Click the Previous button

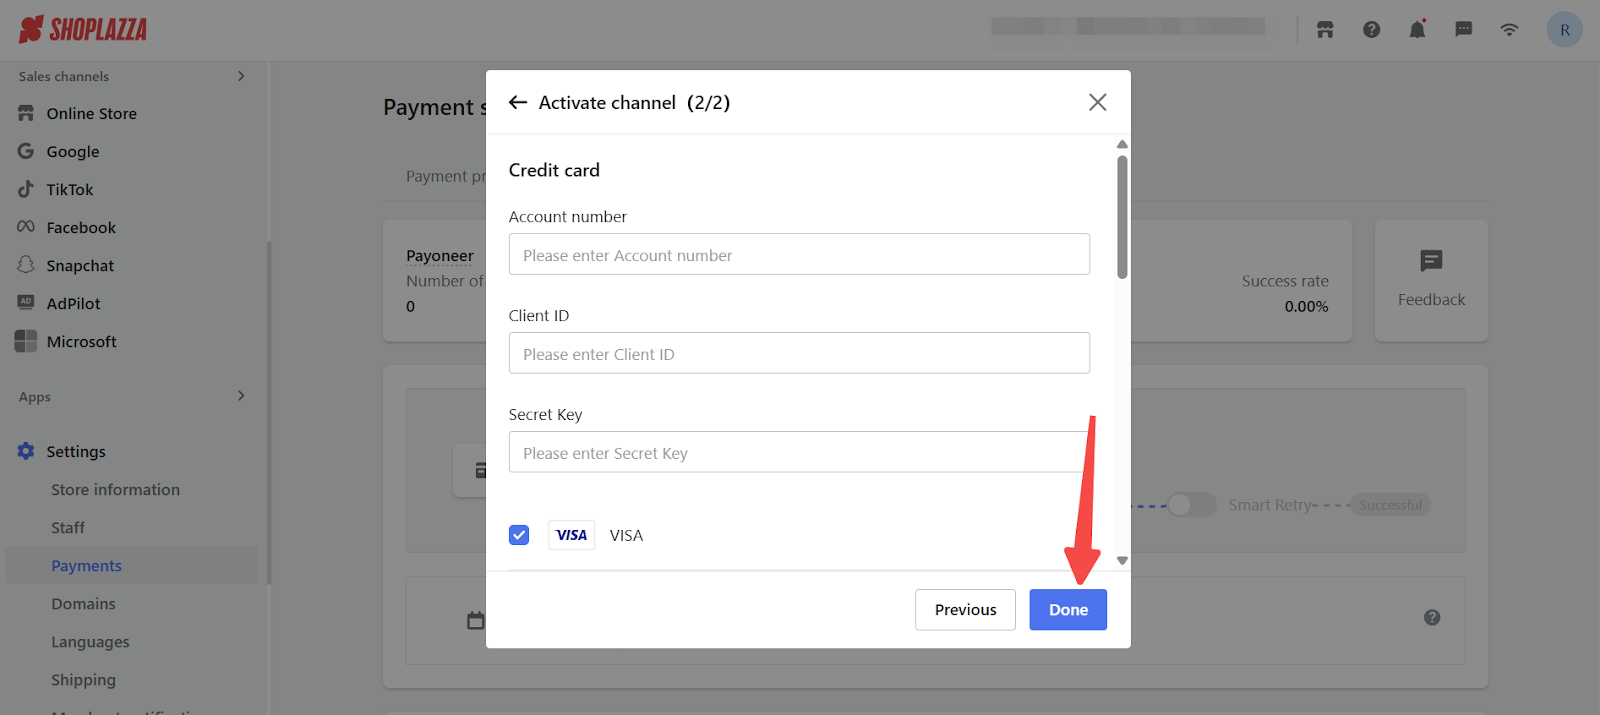[x=965, y=610]
